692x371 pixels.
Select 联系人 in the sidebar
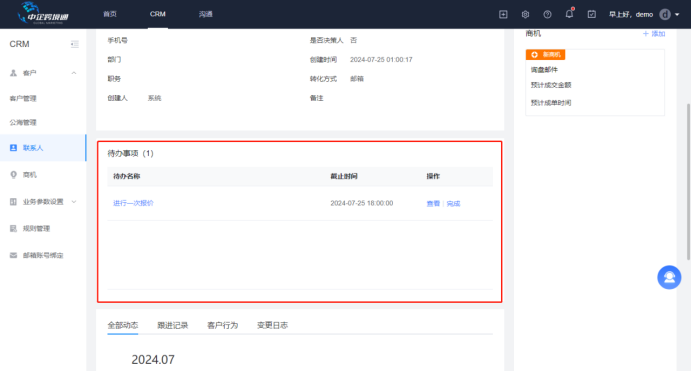point(33,148)
